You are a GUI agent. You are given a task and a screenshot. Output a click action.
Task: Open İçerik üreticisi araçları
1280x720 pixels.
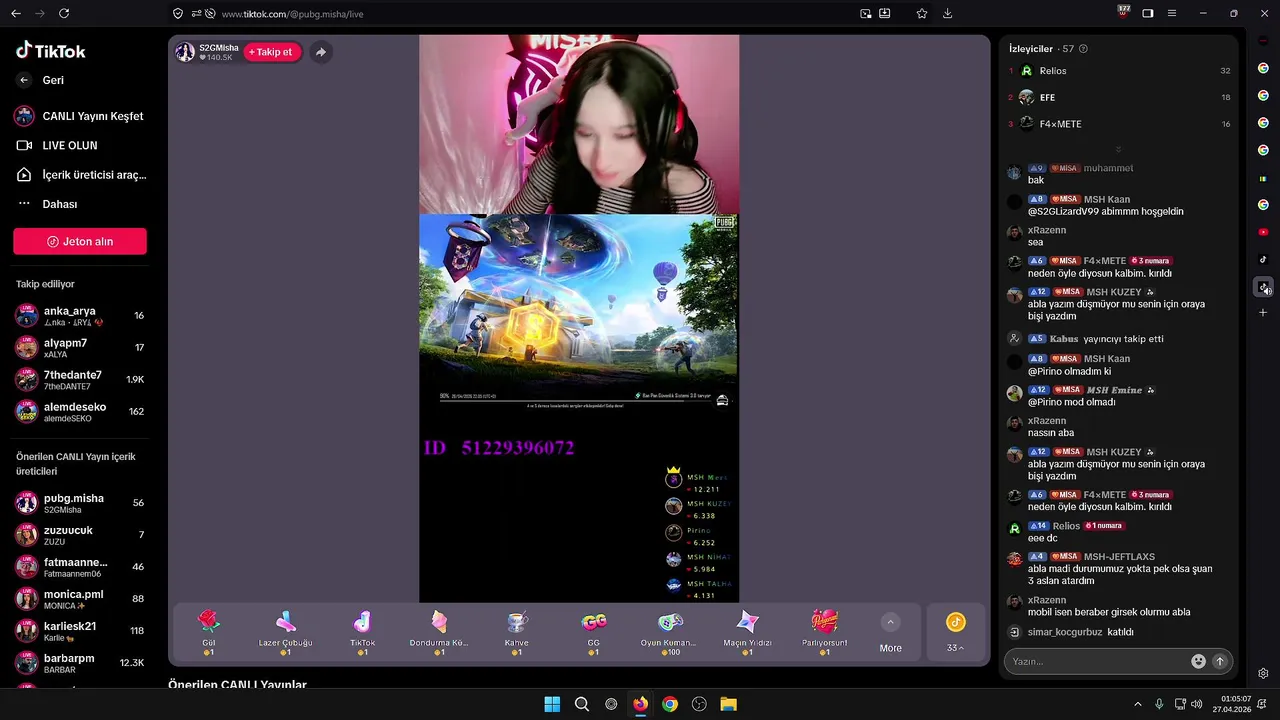point(80,175)
